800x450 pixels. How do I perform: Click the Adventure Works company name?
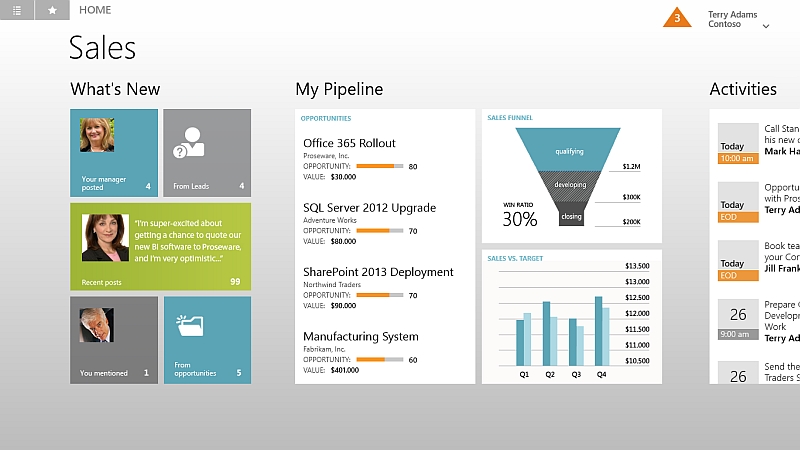(x=330, y=220)
